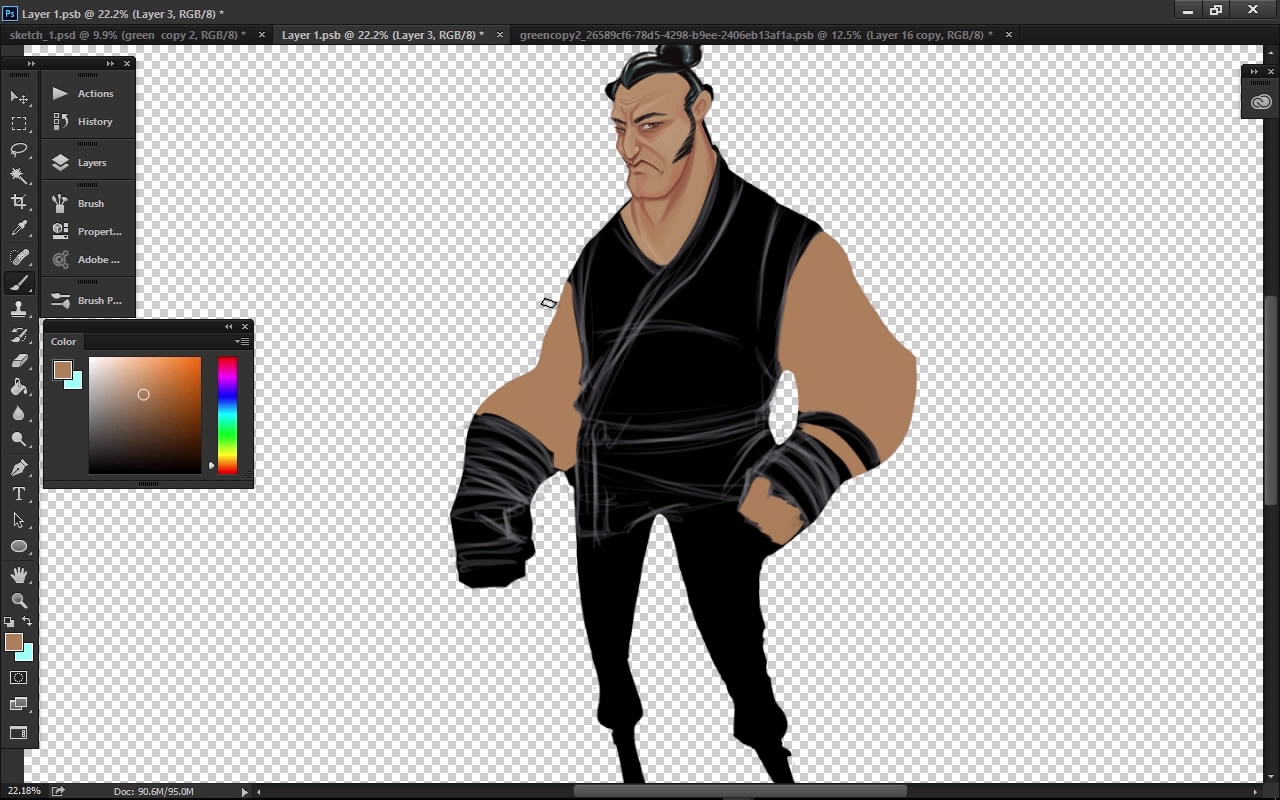Close the panel dock containing Actions

[127, 63]
